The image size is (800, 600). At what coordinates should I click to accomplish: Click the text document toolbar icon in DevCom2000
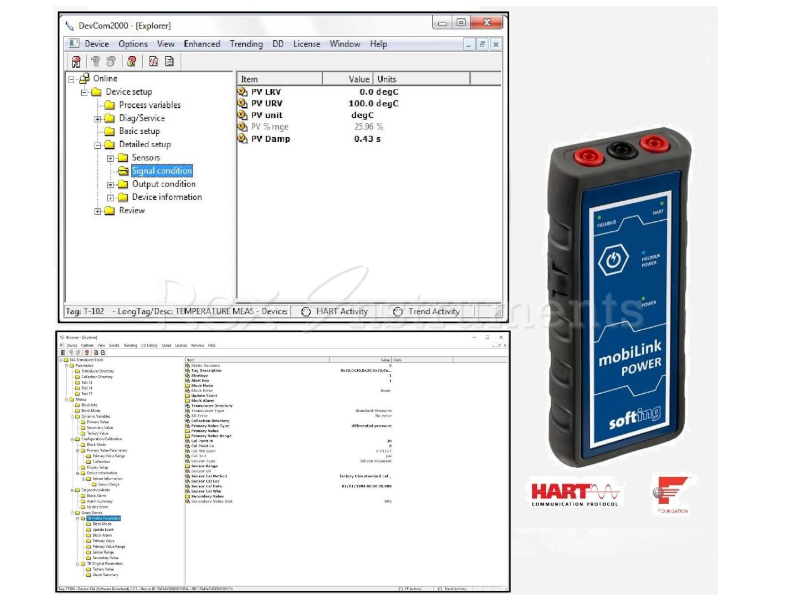169,62
